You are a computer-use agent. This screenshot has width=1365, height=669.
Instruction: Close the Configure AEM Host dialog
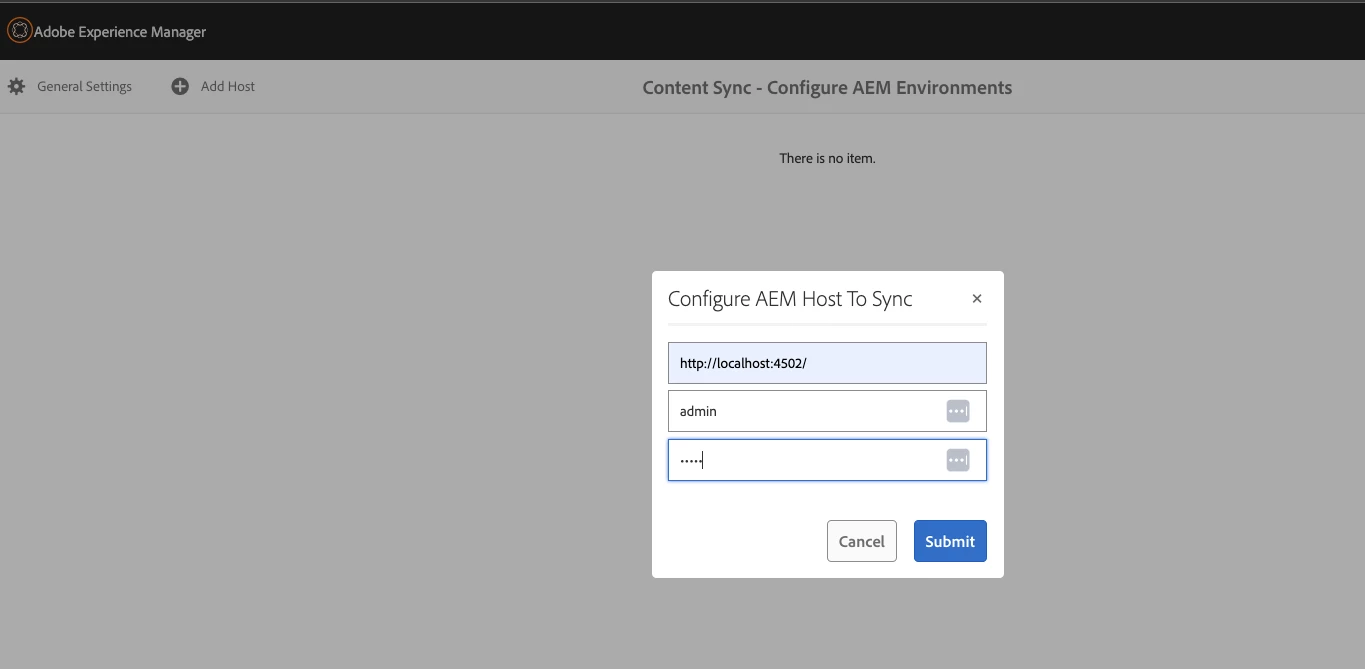pyautogui.click(x=977, y=299)
